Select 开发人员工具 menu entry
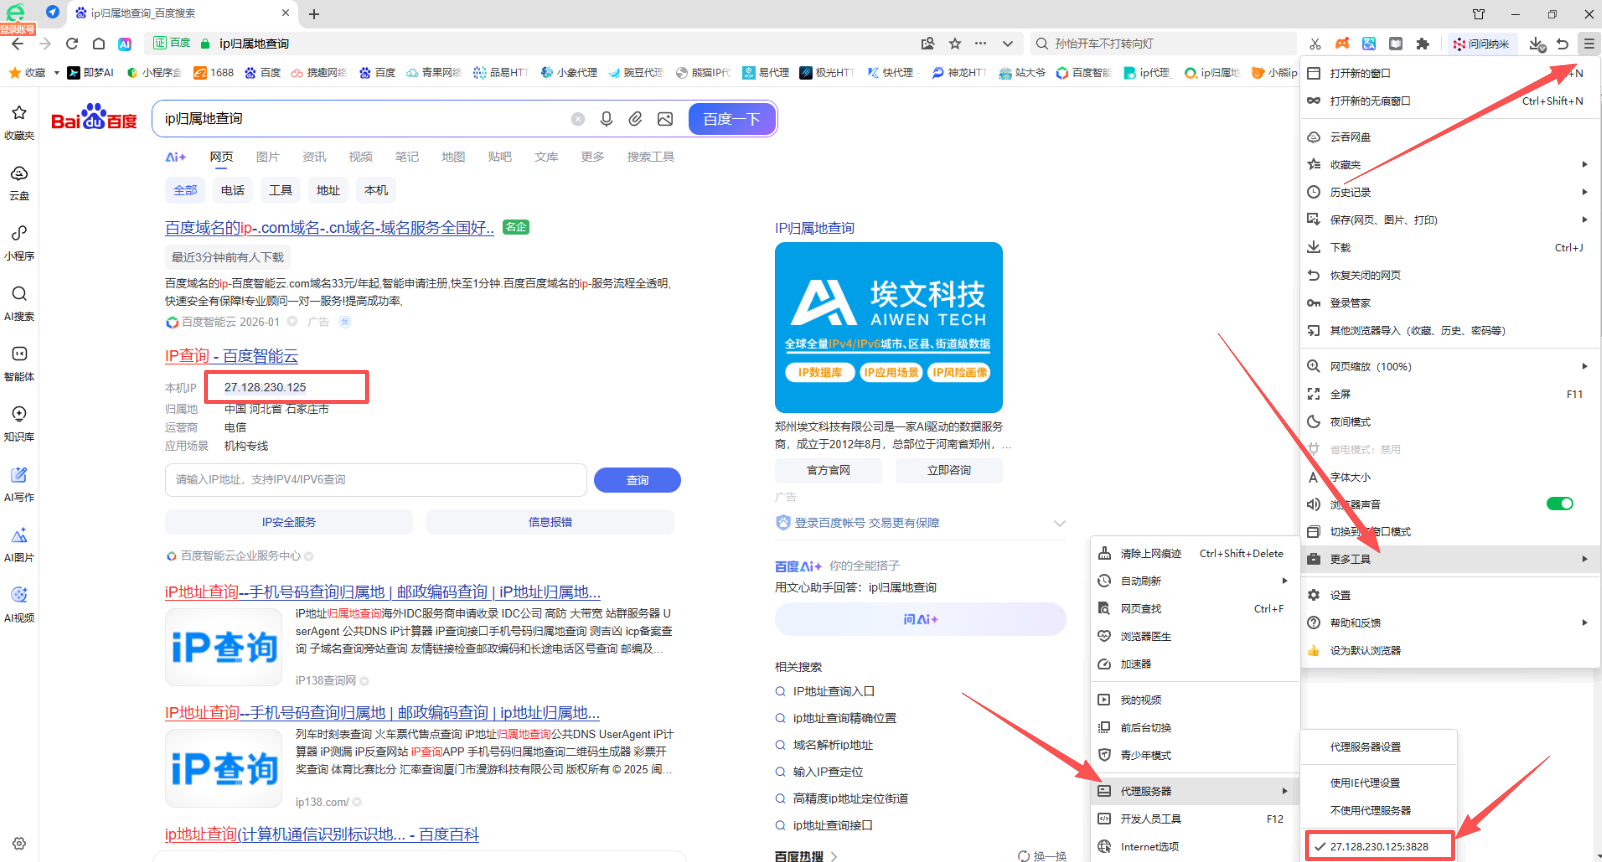This screenshot has height=862, width=1602. pos(1194,819)
